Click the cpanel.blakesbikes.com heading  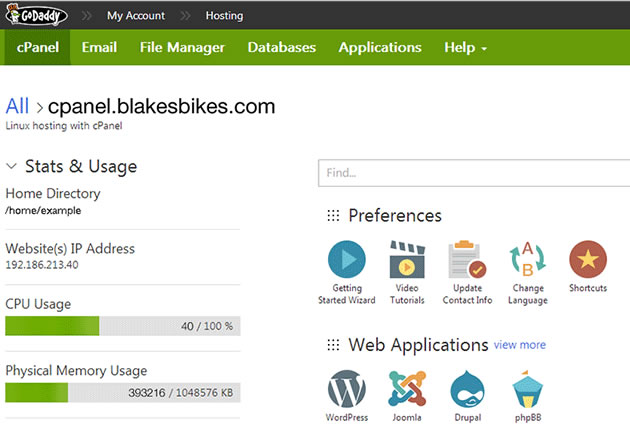click(x=162, y=107)
